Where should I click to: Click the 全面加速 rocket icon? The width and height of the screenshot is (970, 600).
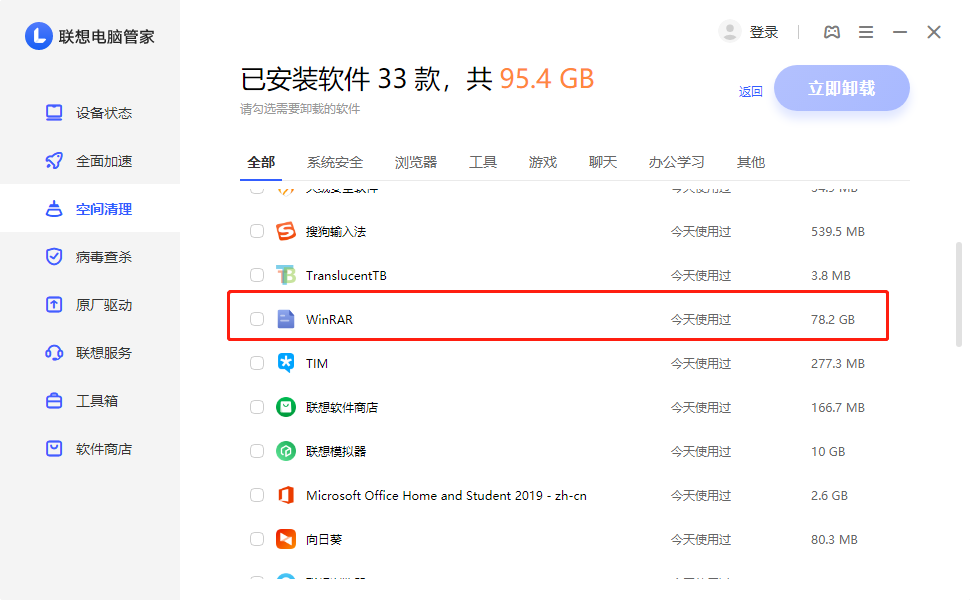tap(54, 161)
